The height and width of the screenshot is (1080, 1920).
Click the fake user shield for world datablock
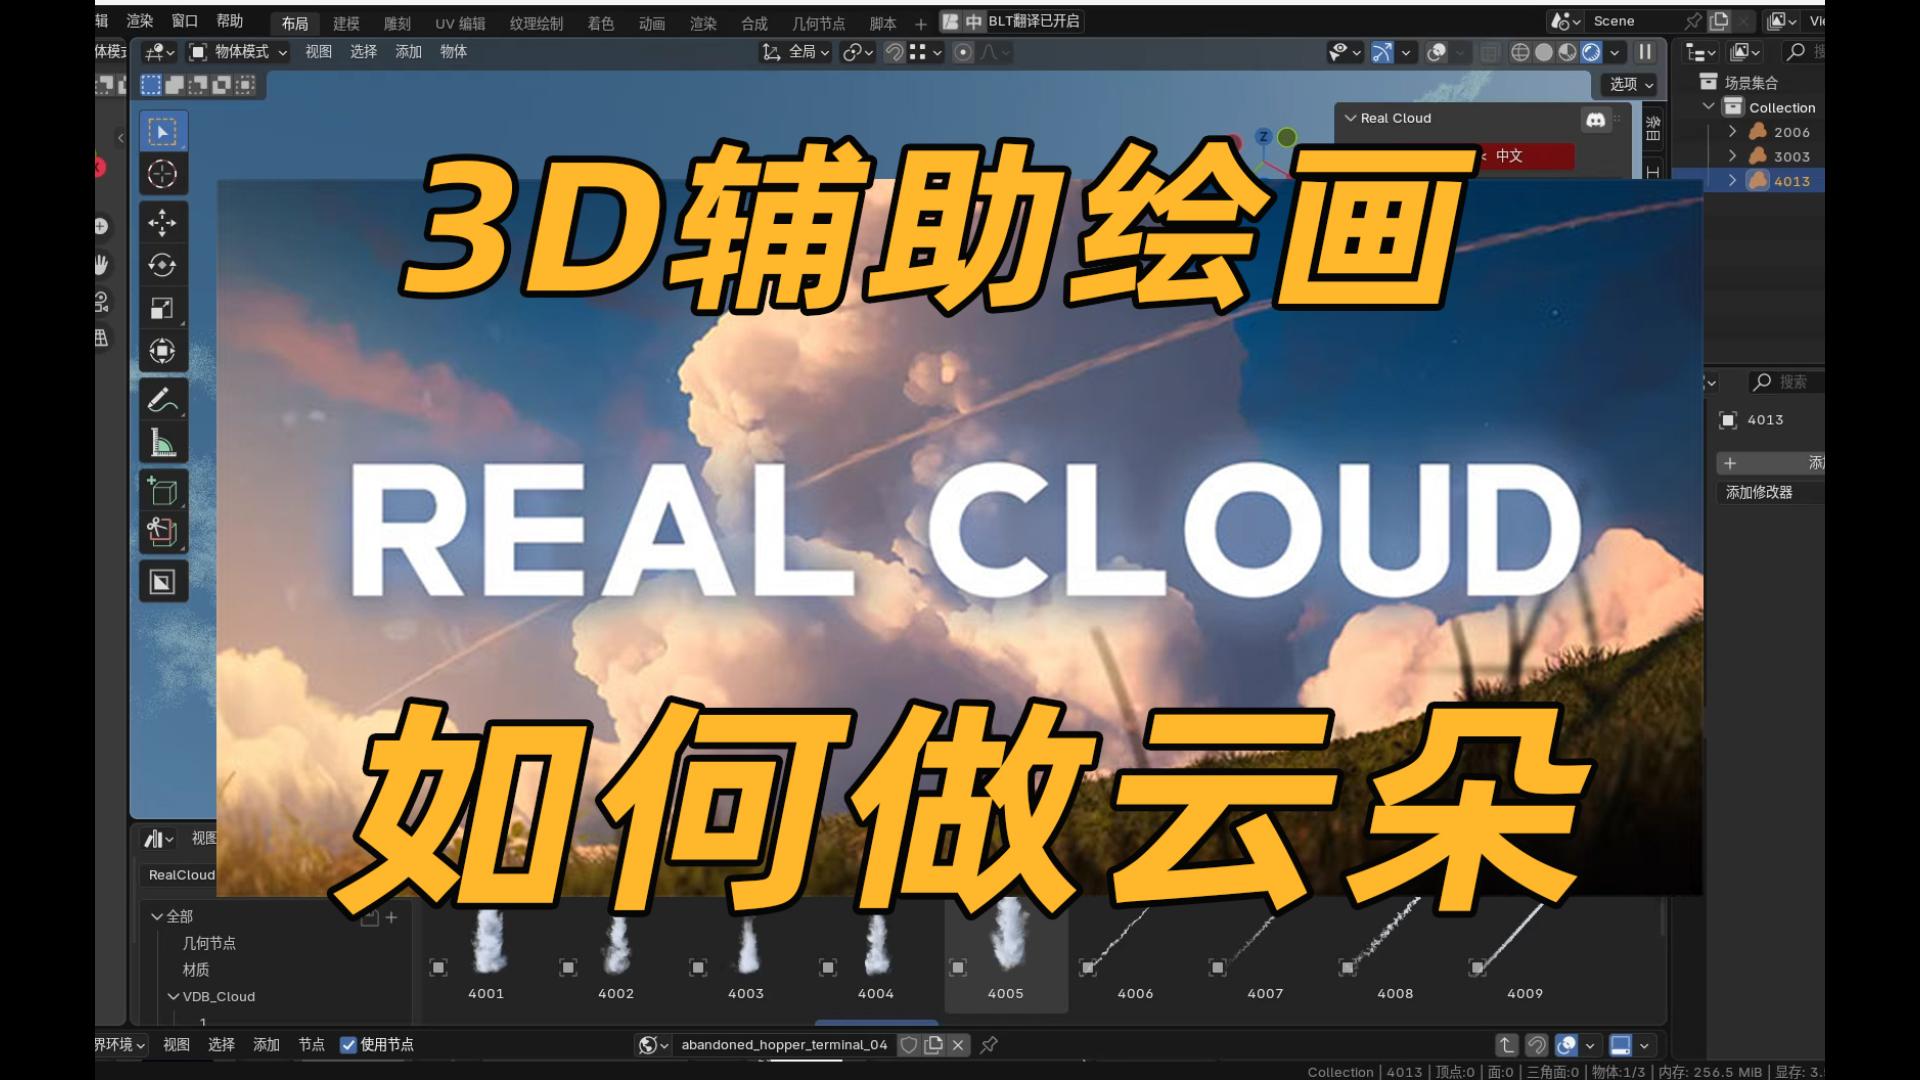(908, 1044)
